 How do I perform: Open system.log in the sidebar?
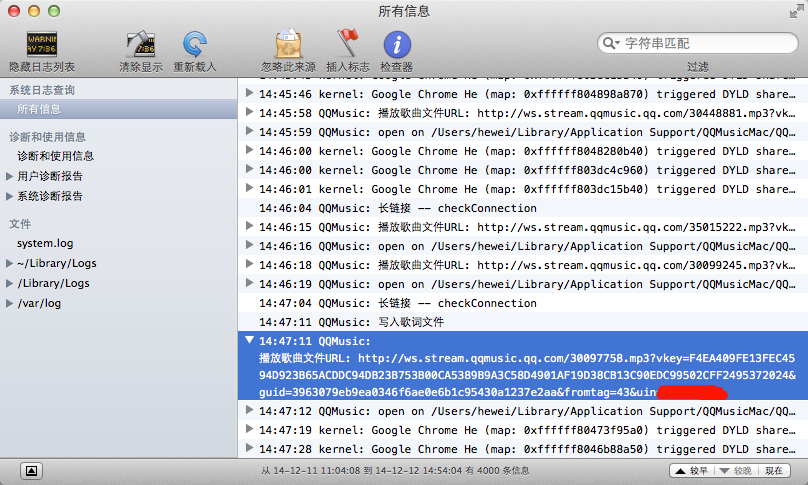click(x=45, y=243)
